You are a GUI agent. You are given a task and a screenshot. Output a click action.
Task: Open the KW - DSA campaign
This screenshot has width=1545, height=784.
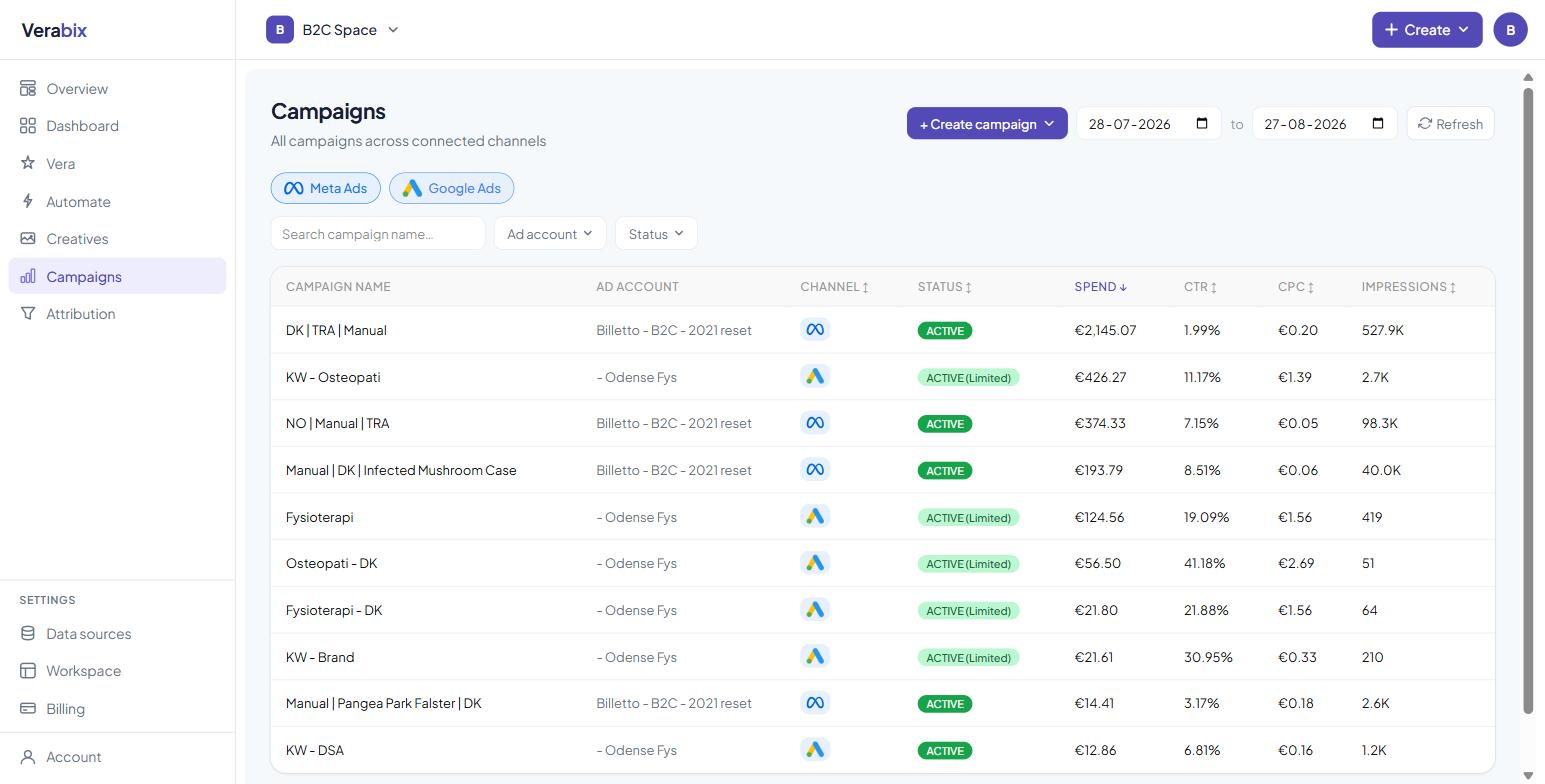[314, 750]
